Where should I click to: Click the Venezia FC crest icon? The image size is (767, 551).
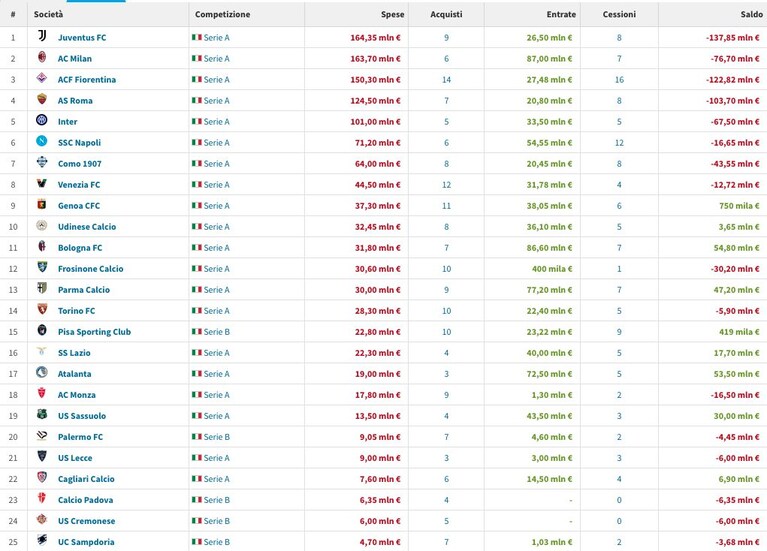(x=42, y=183)
